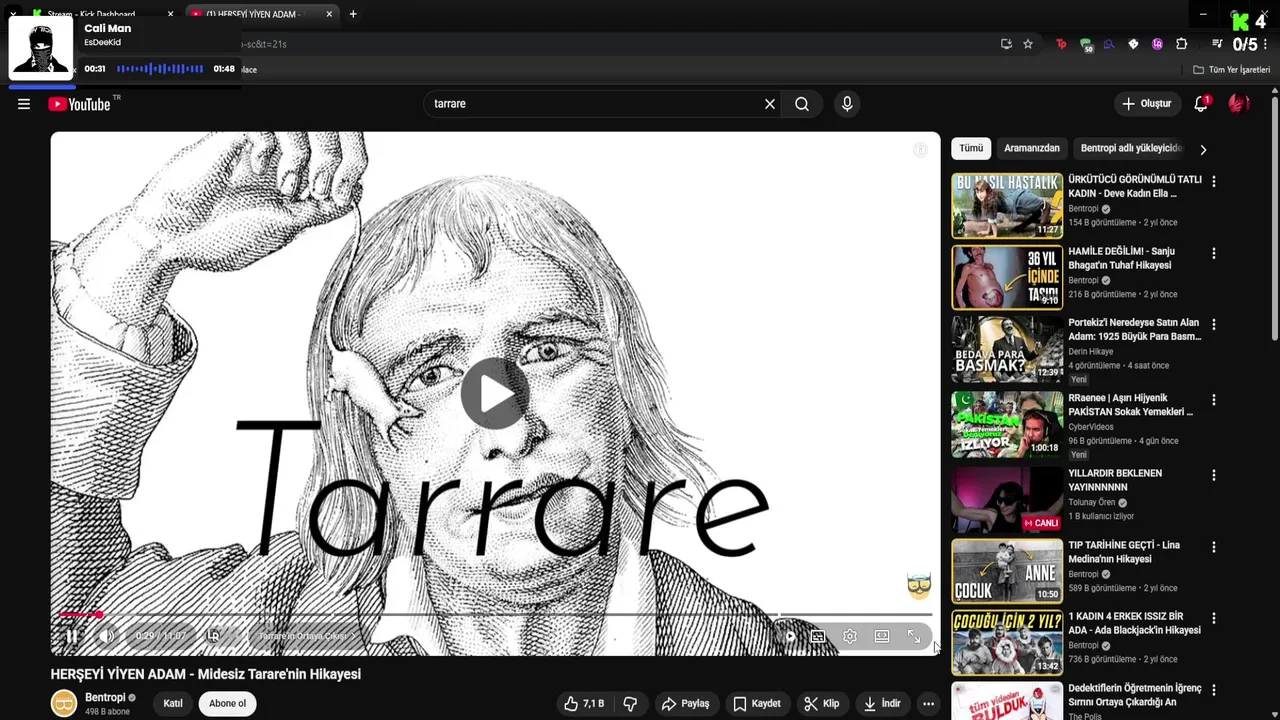Screen dimensions: 1280x720
Task: Select the Bentropi adlı yükleyiciden chip
Action: click(x=1131, y=148)
